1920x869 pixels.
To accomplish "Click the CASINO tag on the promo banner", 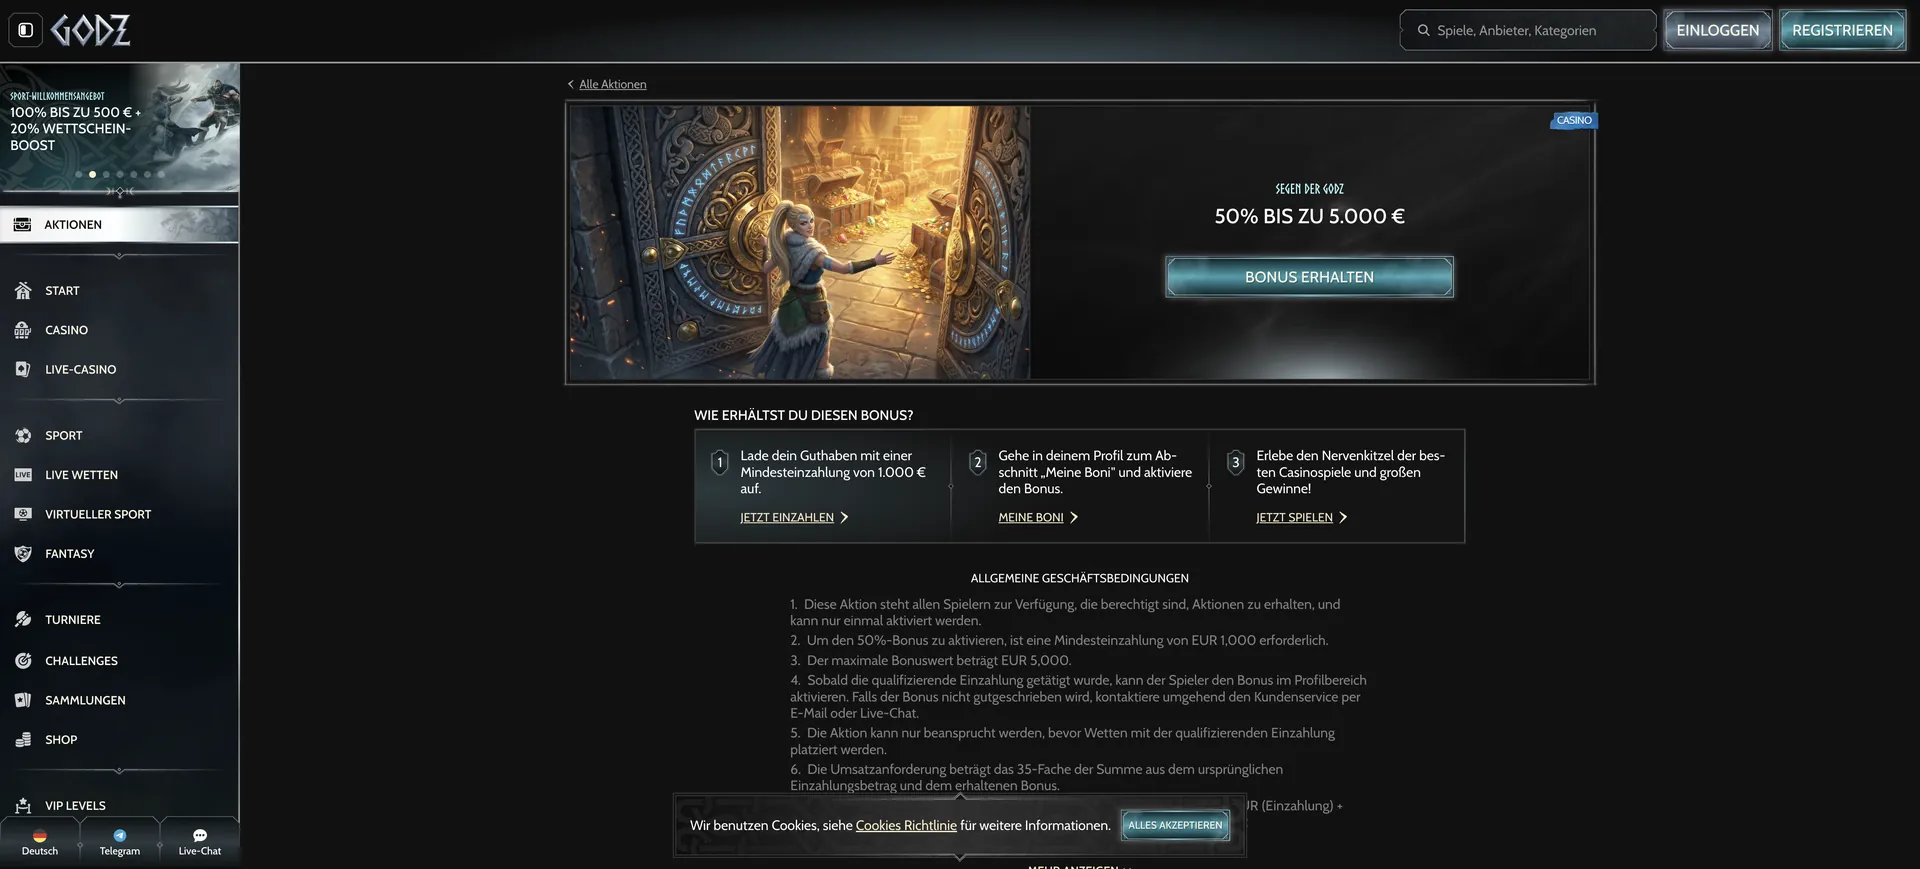I will tap(1574, 121).
